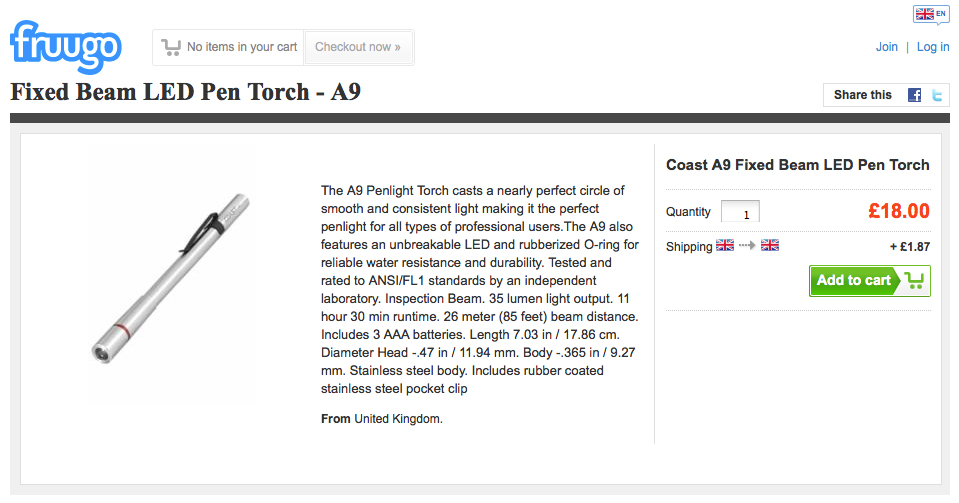Click the £18.00 price

click(898, 211)
